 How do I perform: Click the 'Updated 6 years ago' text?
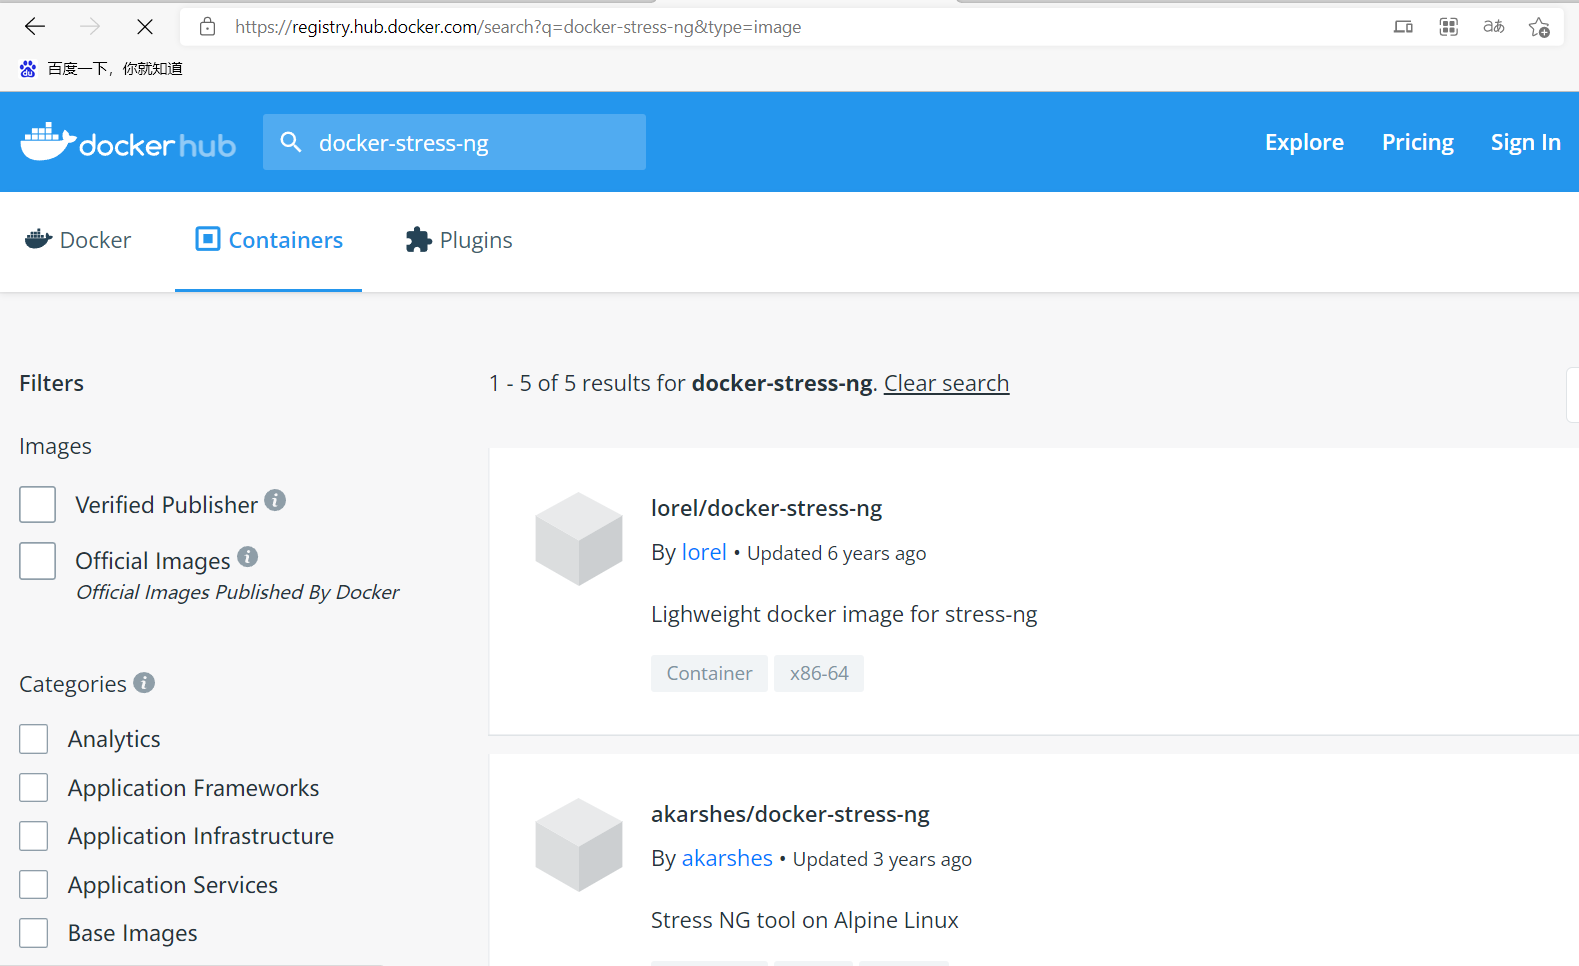836,553
